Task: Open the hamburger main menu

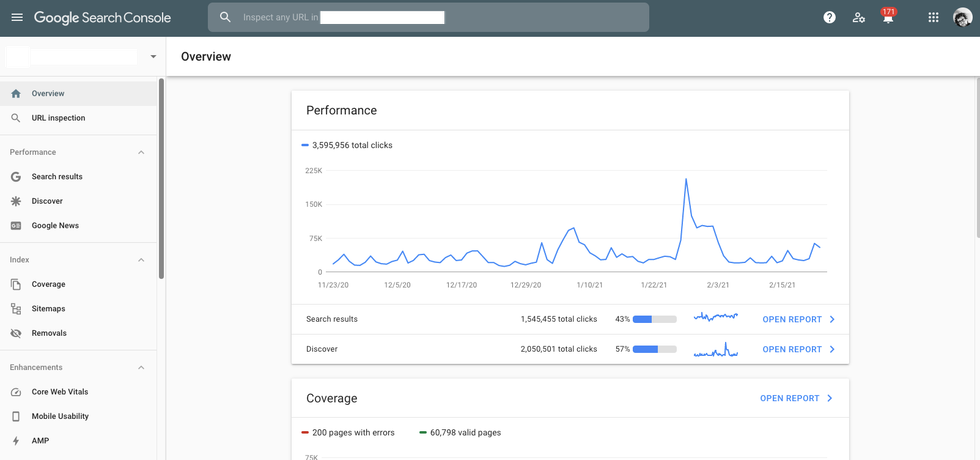Action: click(17, 18)
